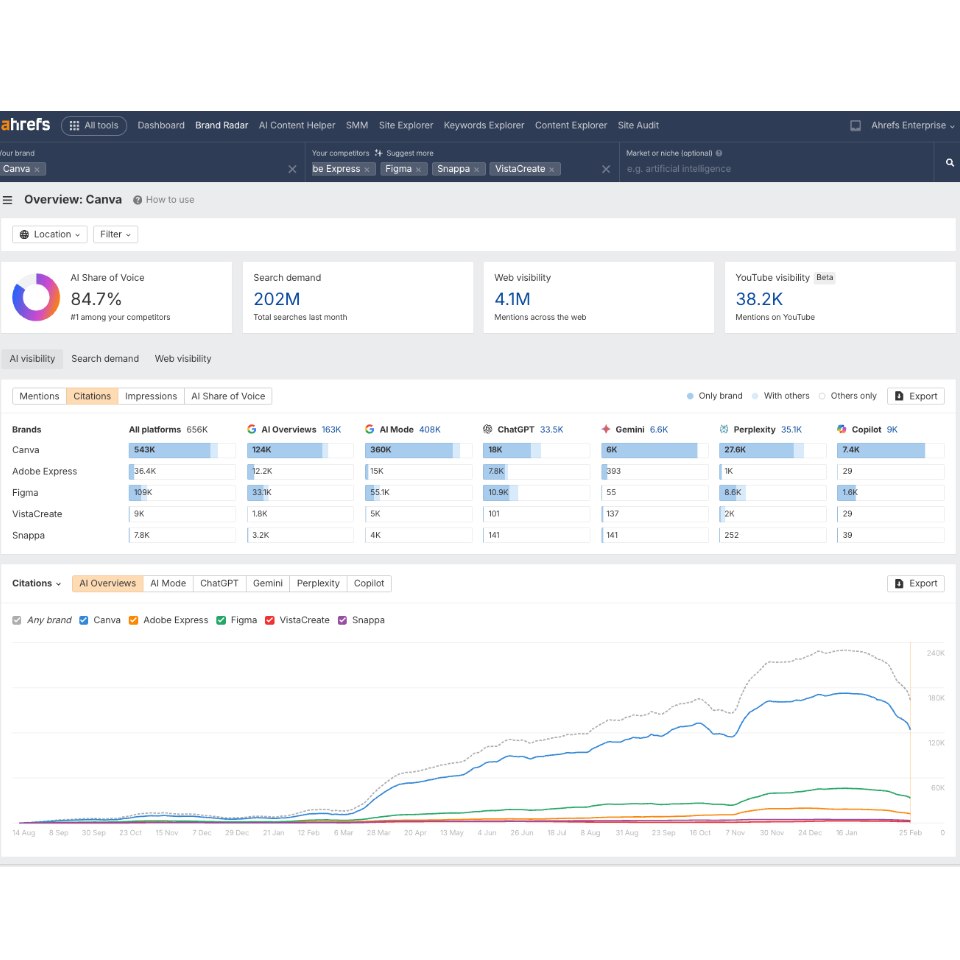Viewport: 960px width, 960px height.
Task: Click the AI Share of Voice donut chart
Action: [x=36, y=297]
